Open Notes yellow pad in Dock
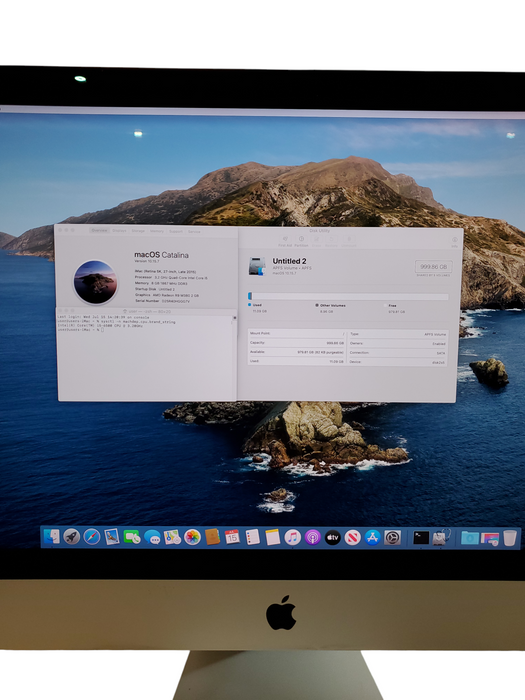This screenshot has height=700, width=525. point(272,537)
